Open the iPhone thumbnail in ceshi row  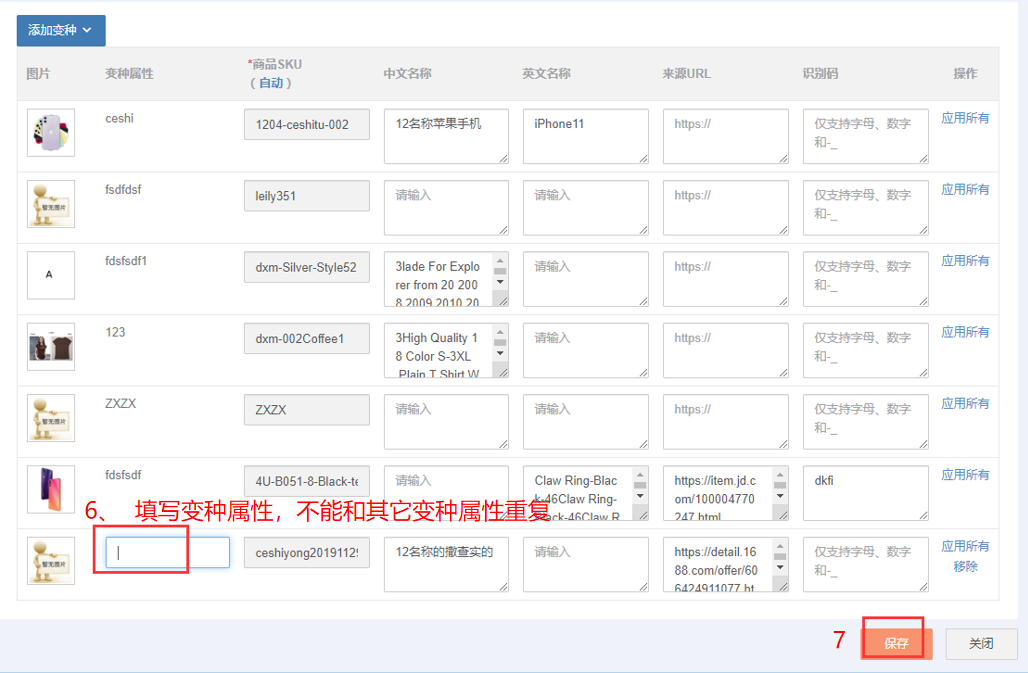click(50, 132)
